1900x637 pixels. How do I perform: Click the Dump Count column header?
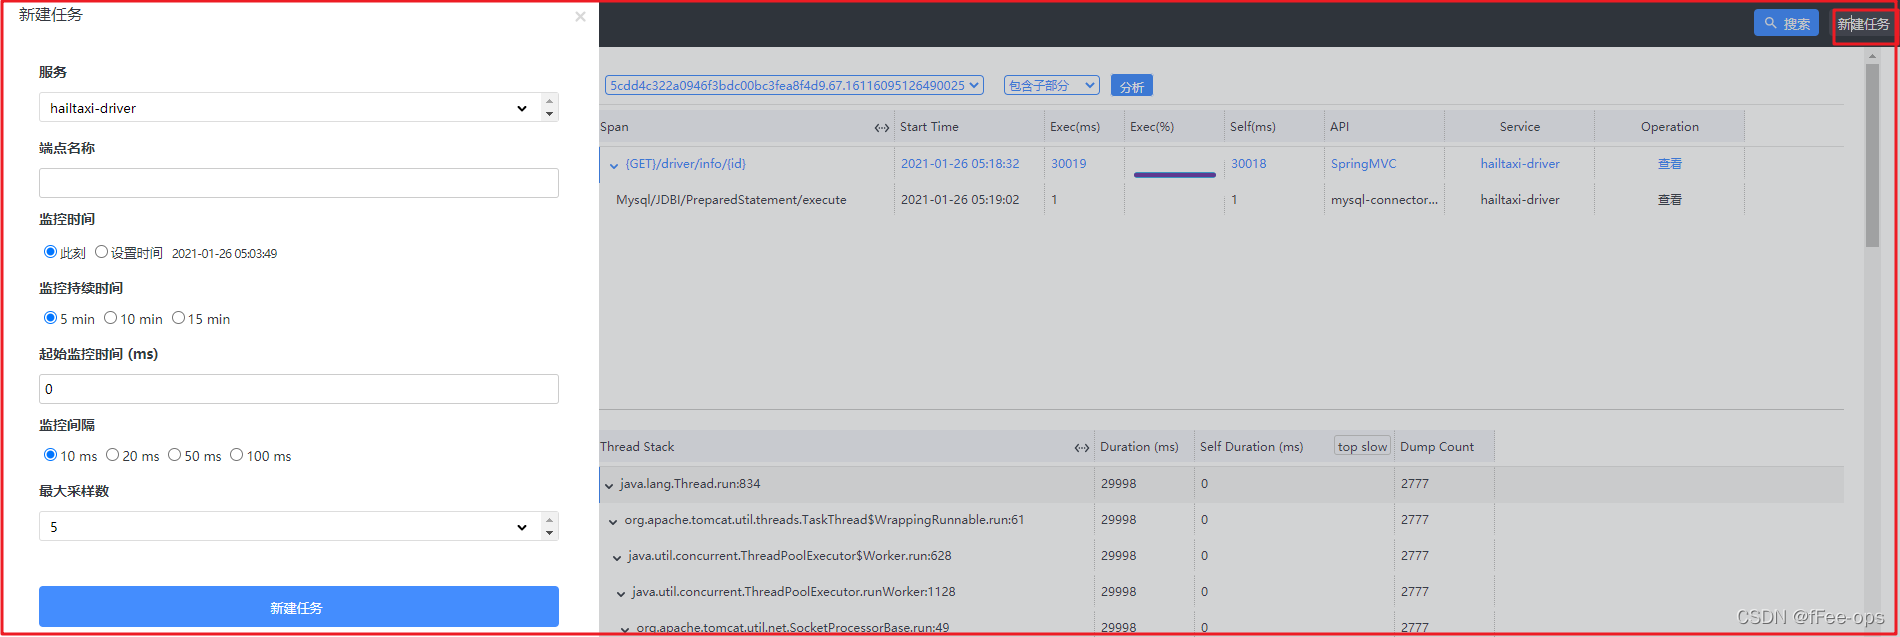[1437, 447]
